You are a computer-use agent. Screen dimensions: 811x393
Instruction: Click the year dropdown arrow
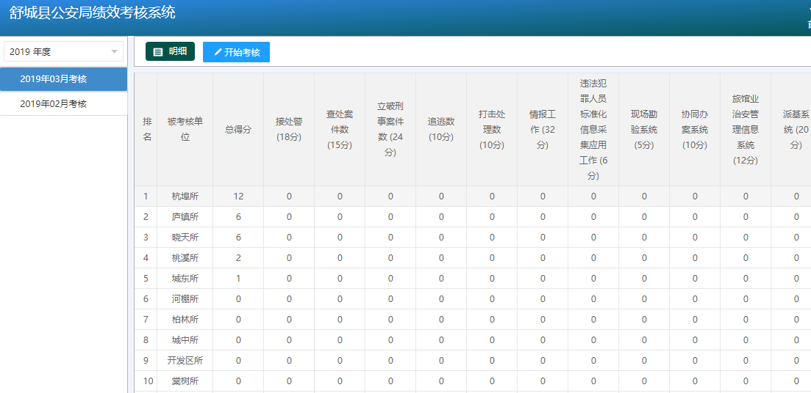click(x=114, y=52)
